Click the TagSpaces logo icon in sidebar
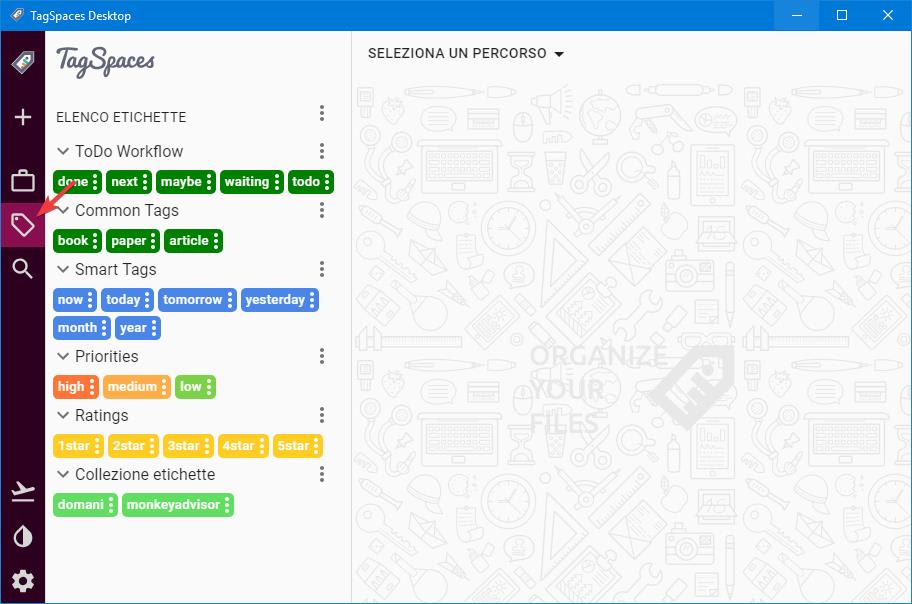912x604 pixels. (x=23, y=62)
